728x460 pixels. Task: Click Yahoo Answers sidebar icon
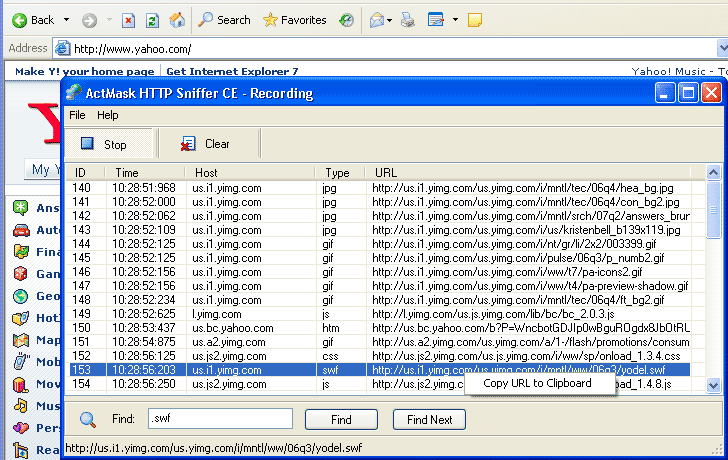pos(20,207)
